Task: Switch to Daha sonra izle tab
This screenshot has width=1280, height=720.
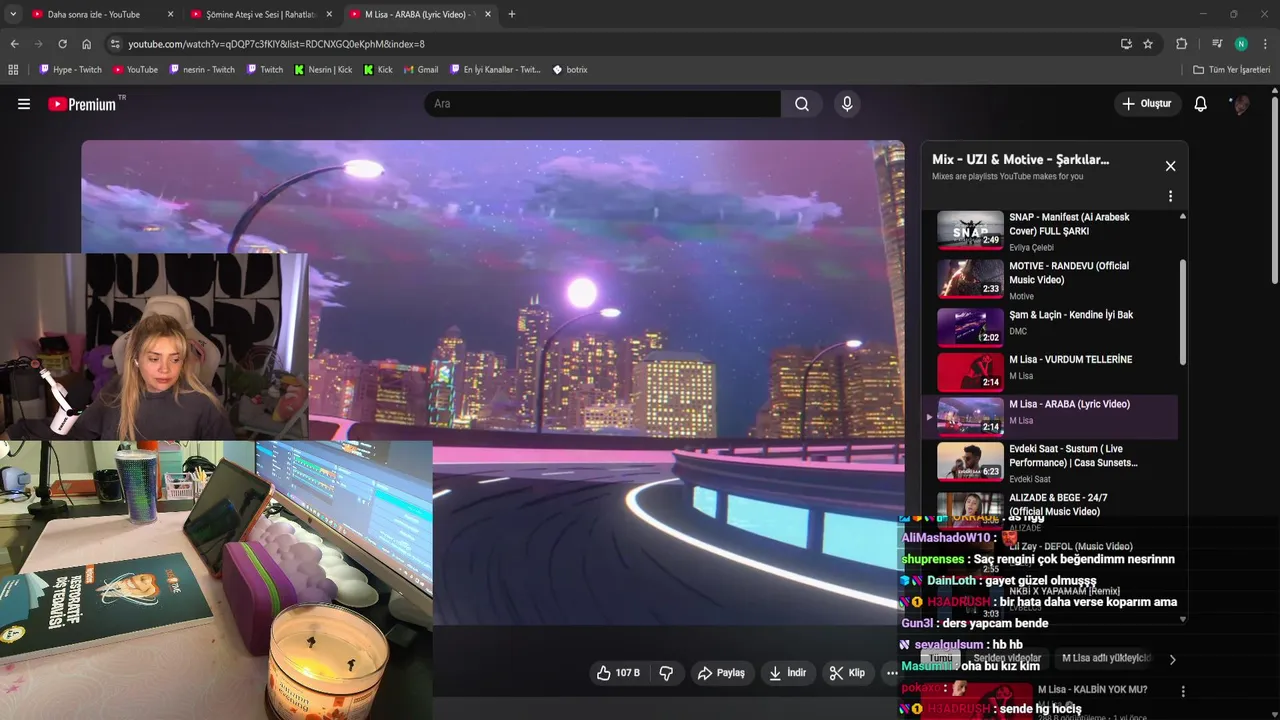Action: [x=94, y=14]
